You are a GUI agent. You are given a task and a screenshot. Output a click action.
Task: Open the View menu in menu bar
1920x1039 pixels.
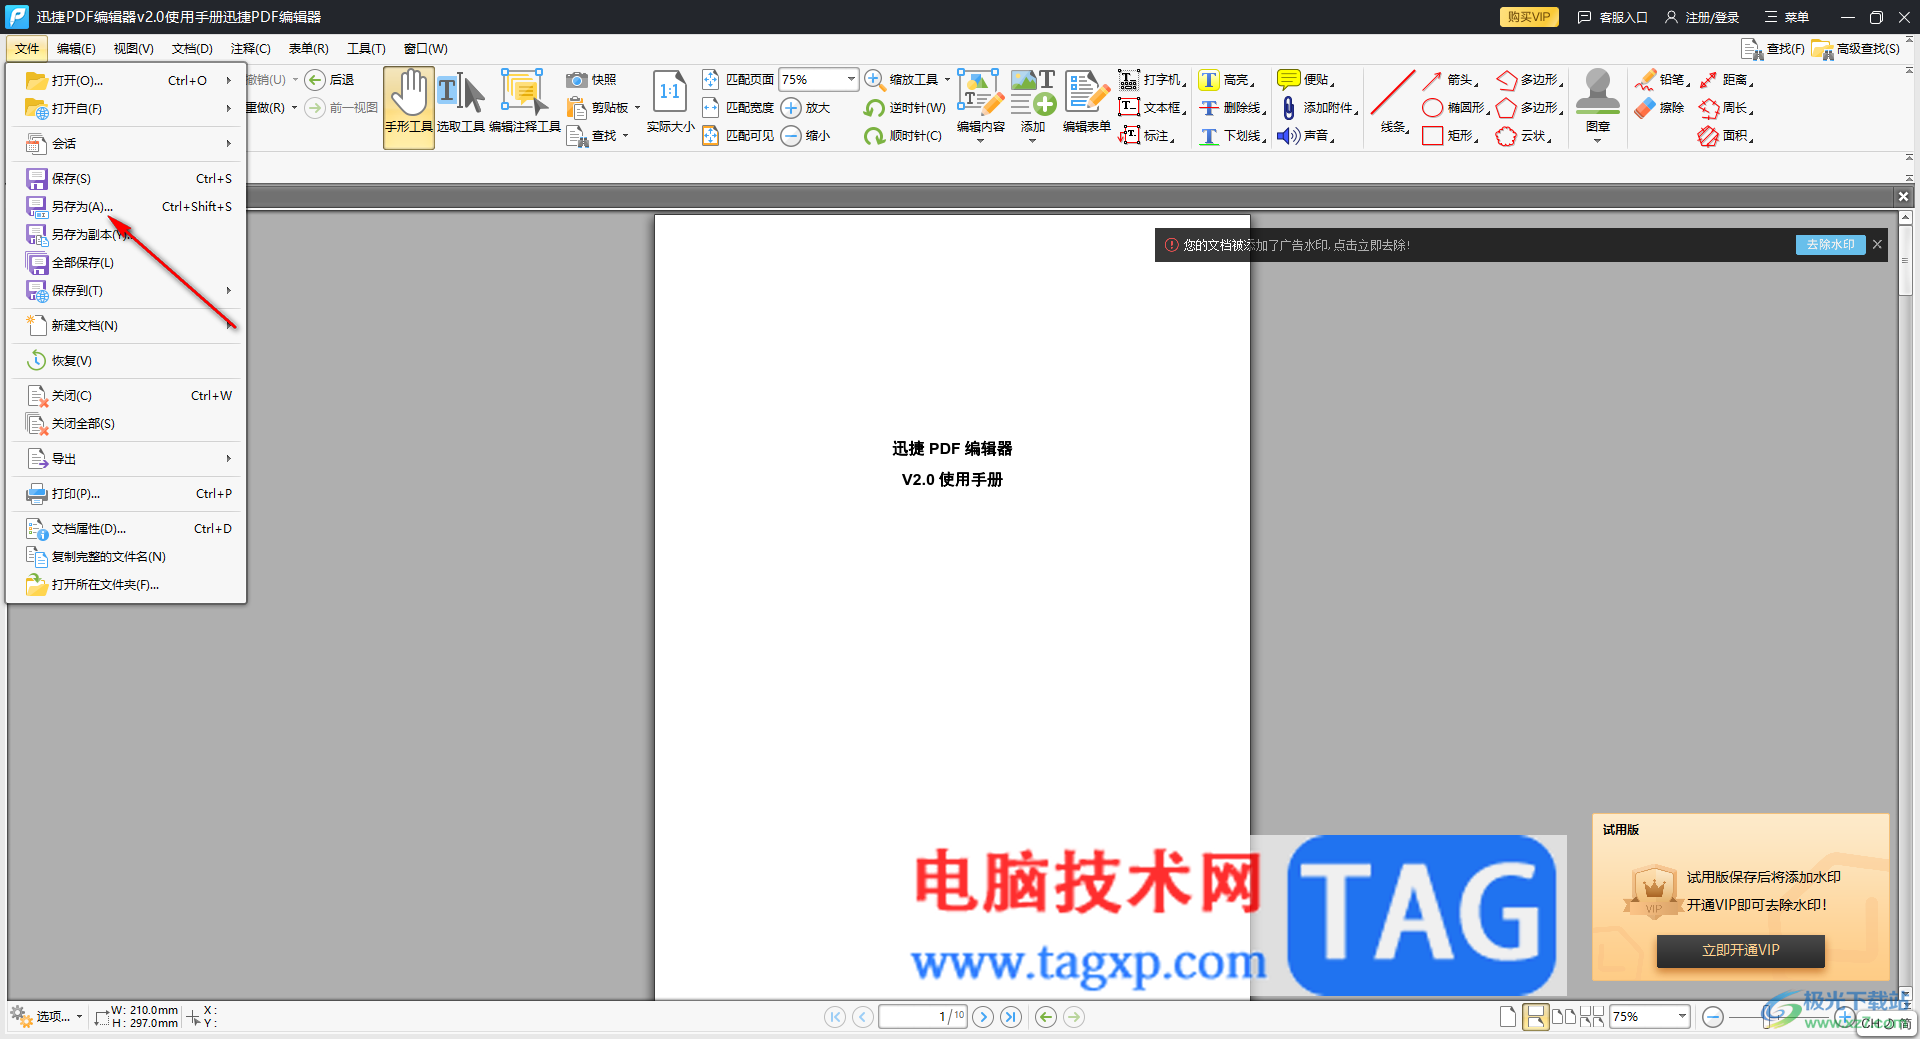[133, 48]
